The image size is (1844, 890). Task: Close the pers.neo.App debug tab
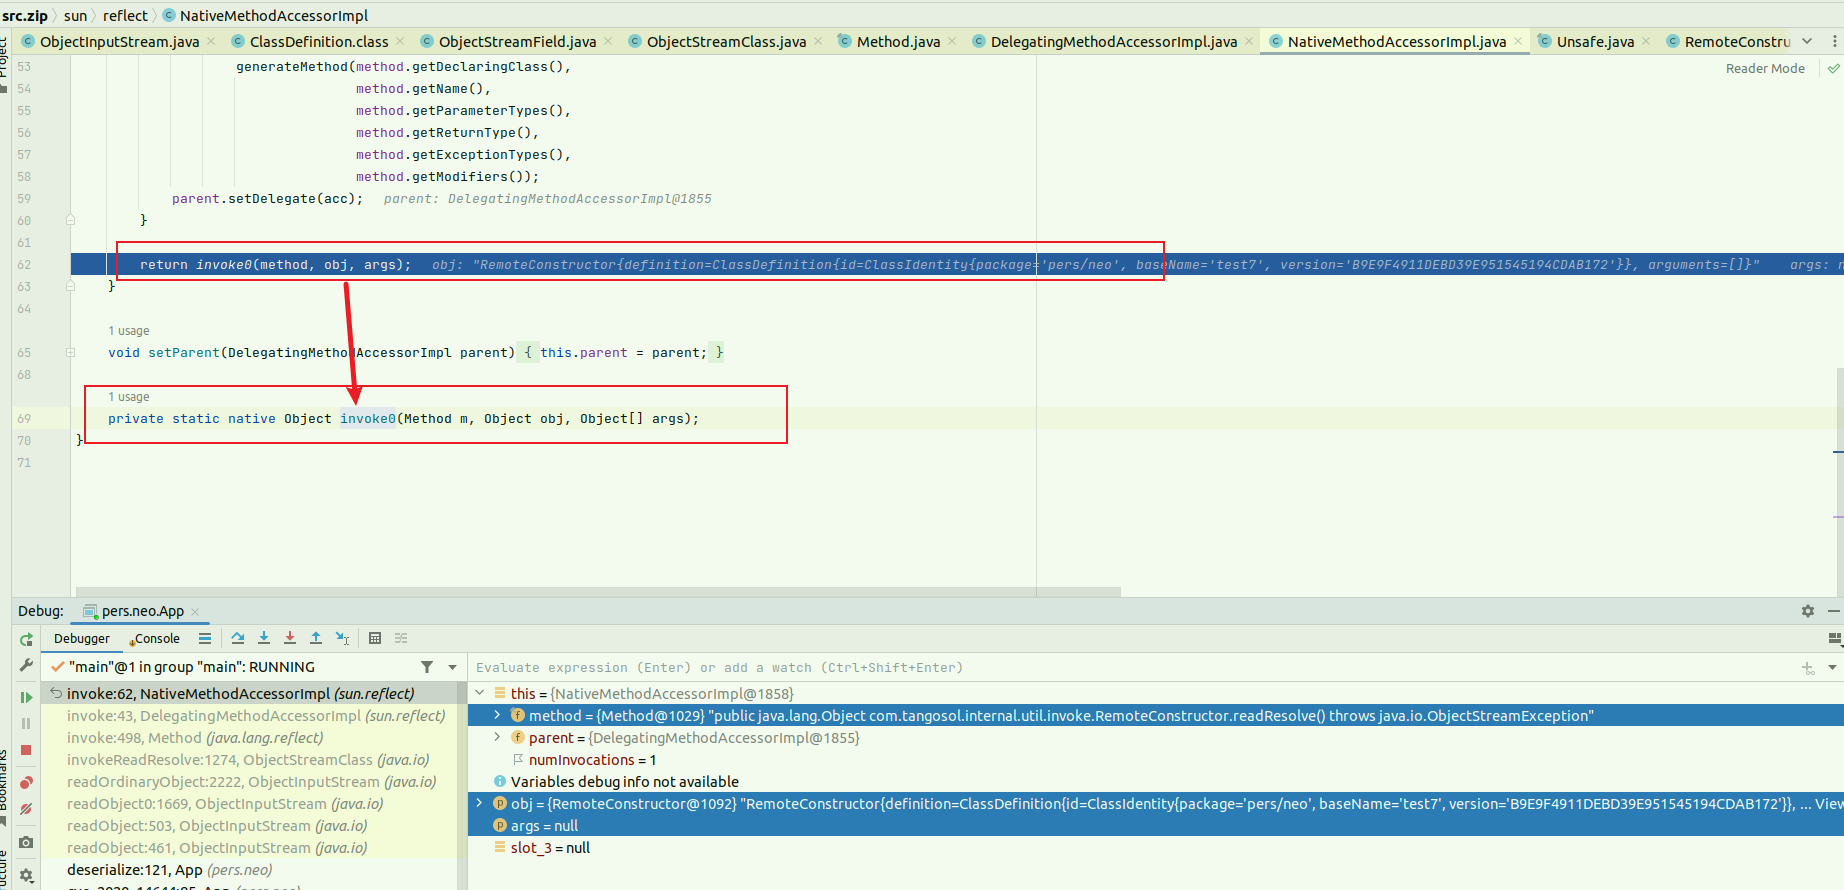click(195, 612)
